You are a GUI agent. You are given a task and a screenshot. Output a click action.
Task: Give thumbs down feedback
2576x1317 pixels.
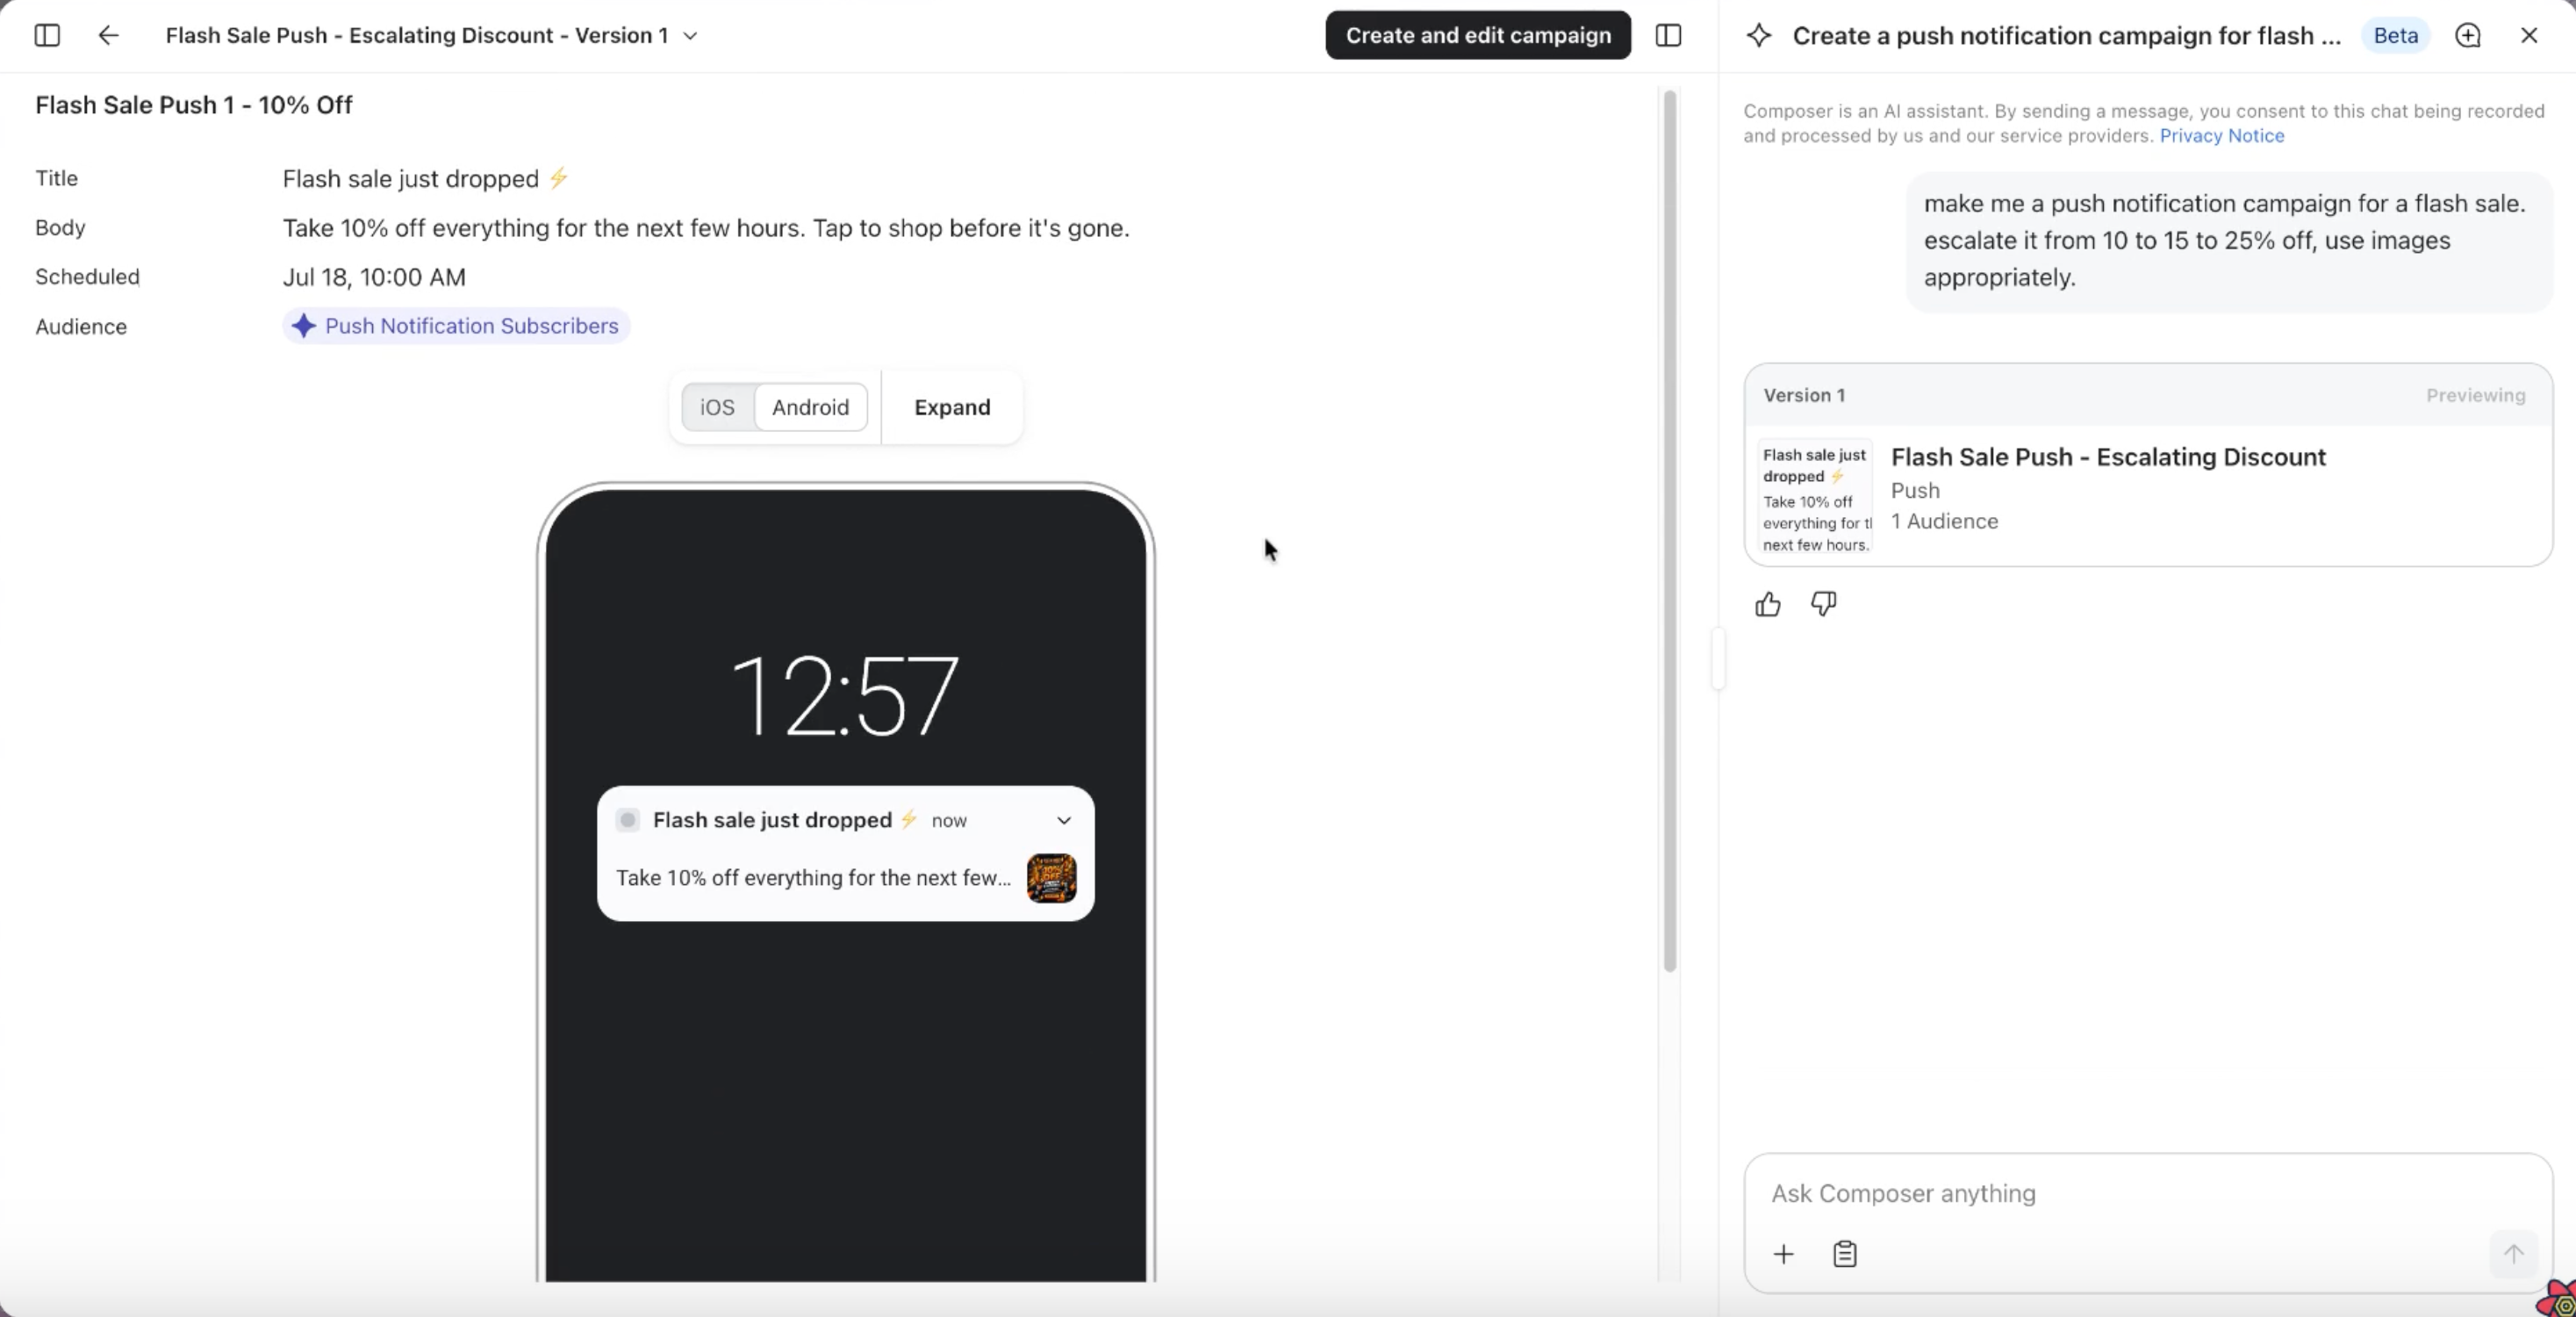tap(1823, 604)
